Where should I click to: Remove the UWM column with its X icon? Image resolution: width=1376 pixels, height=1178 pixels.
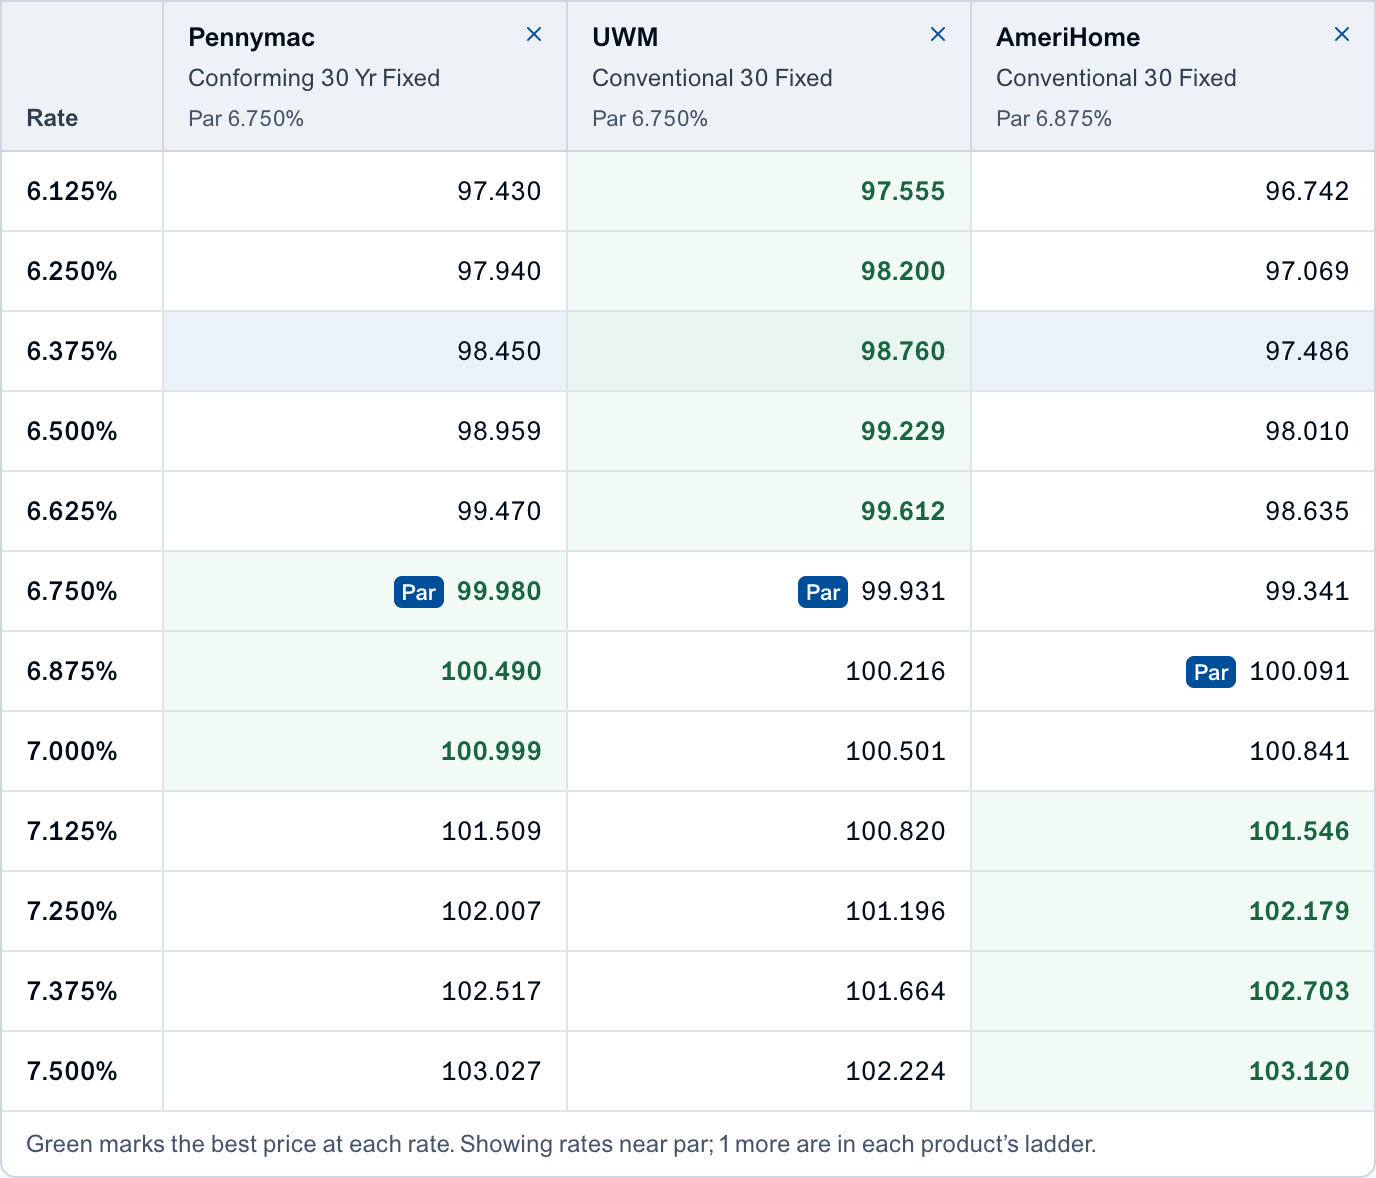[x=938, y=35]
